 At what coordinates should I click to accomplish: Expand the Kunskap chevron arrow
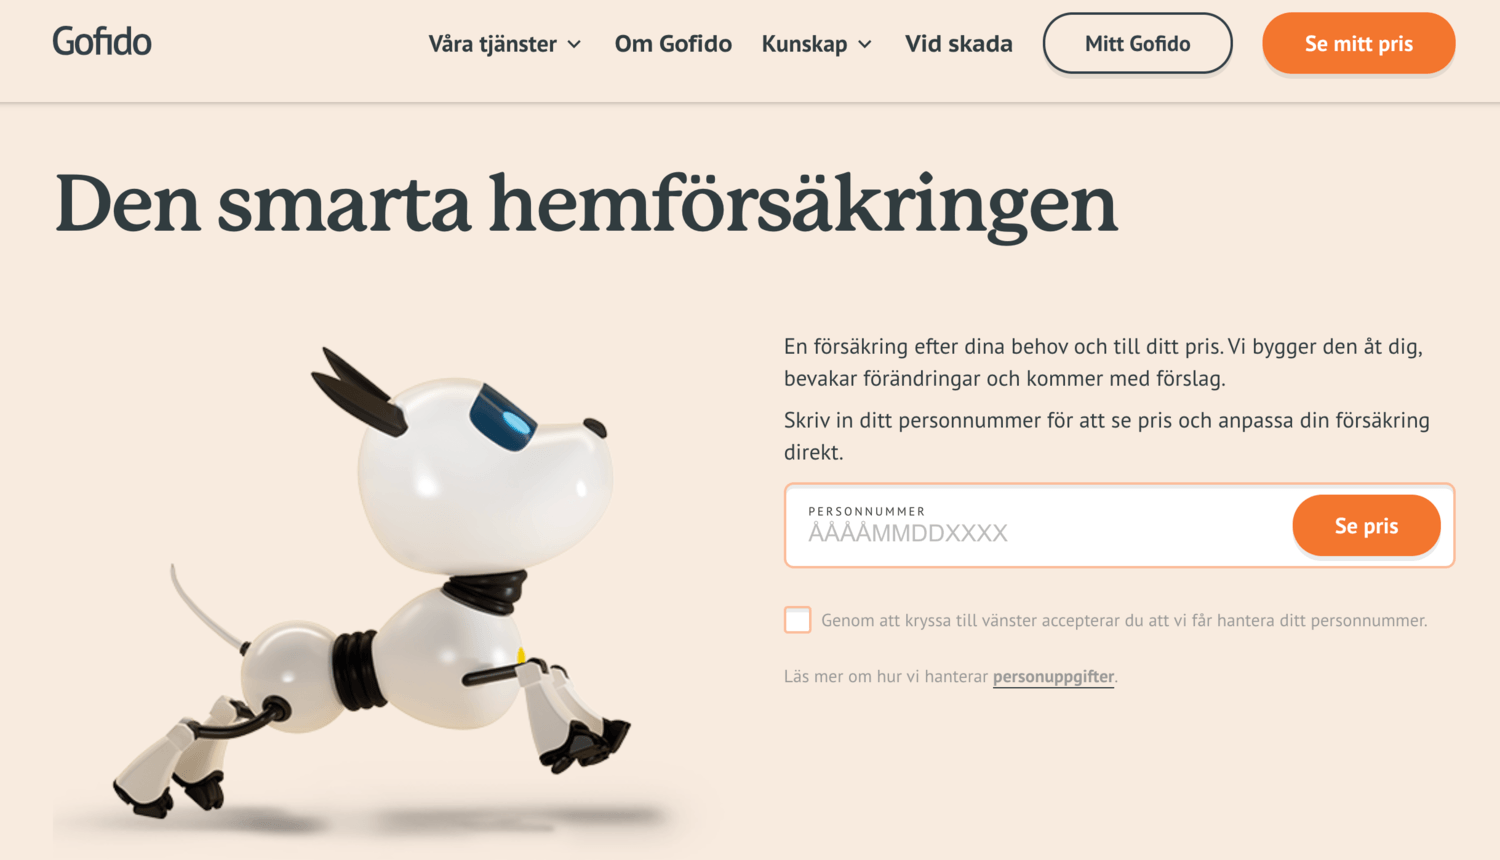point(865,44)
